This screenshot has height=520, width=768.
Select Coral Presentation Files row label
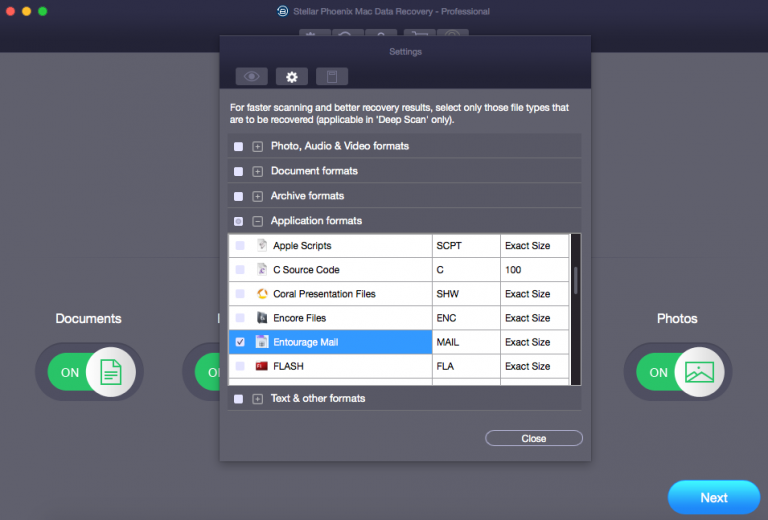point(324,294)
